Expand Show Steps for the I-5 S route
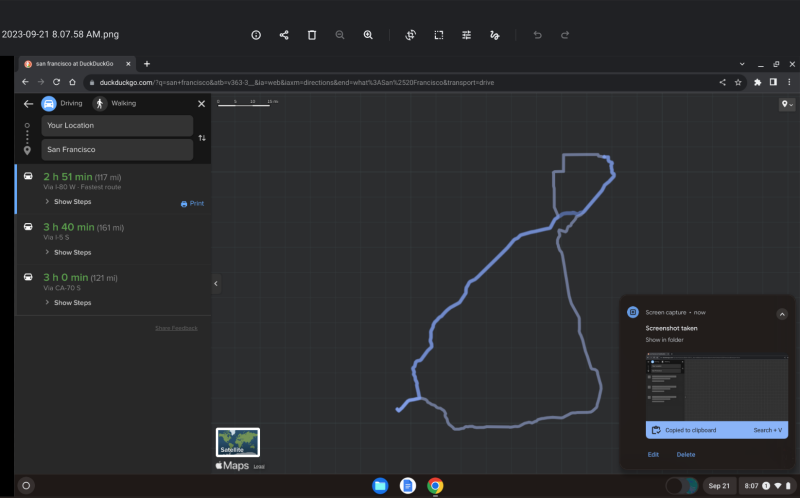This screenshot has width=800, height=498. click(x=68, y=252)
